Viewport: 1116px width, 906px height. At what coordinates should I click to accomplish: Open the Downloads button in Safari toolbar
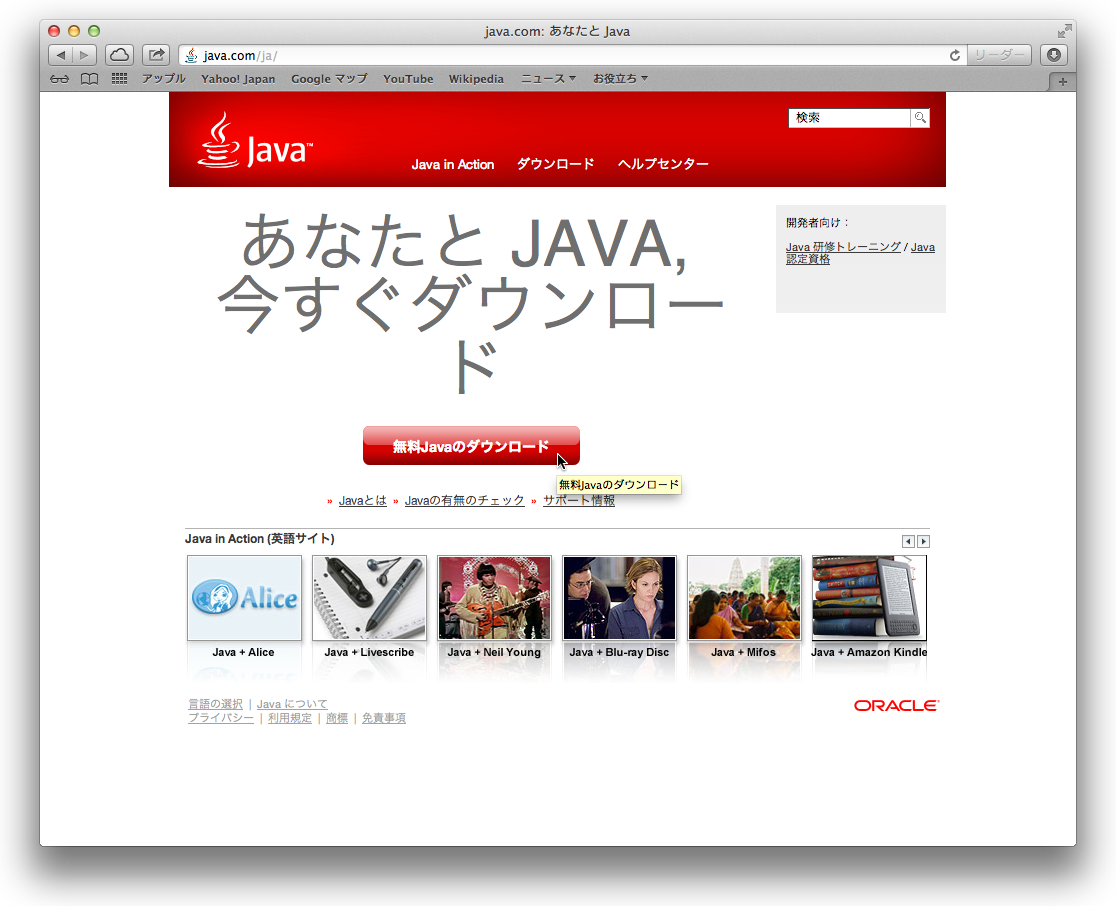pos(1053,55)
